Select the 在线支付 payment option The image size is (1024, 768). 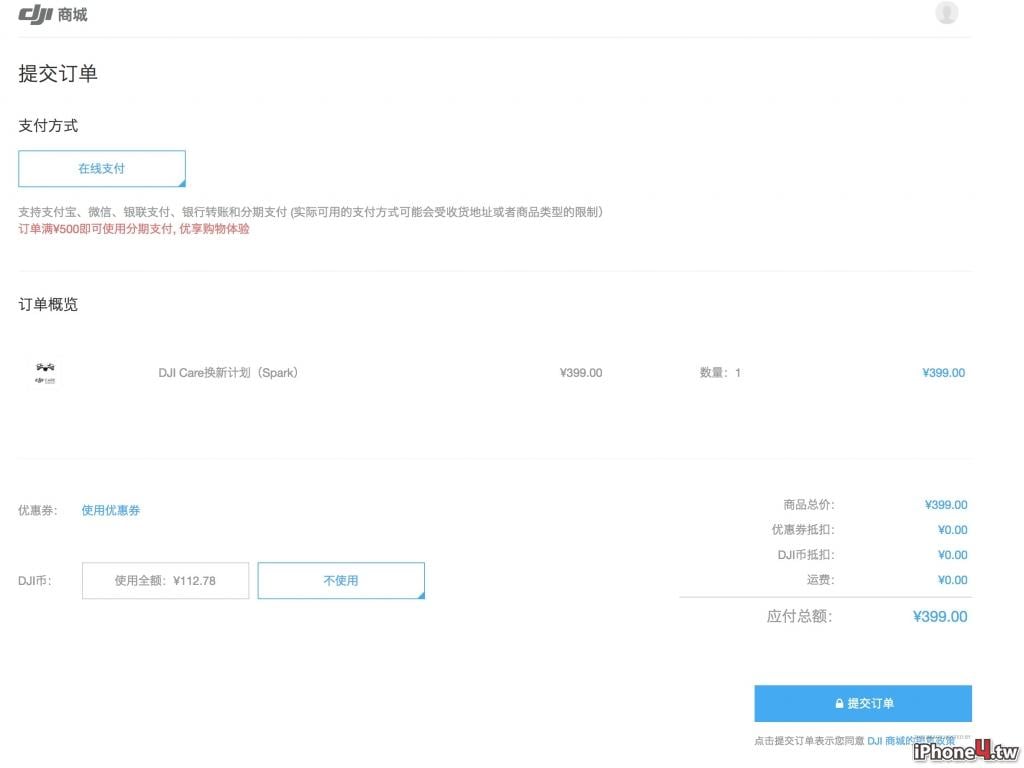pos(102,168)
